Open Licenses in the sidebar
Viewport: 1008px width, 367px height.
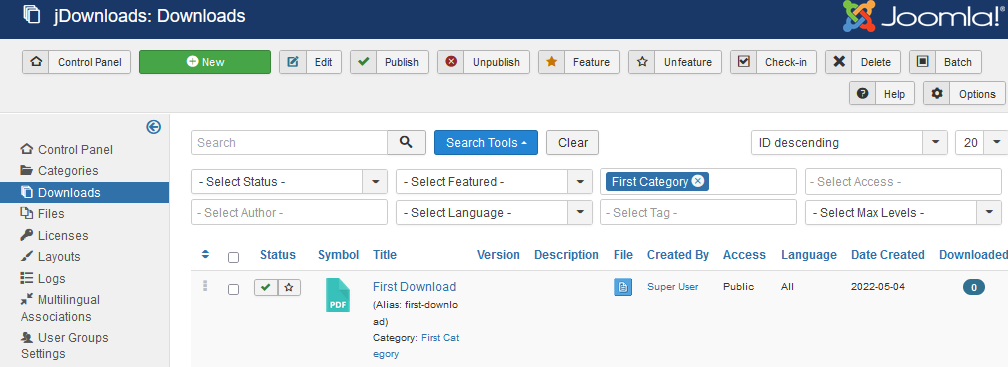pyautogui.click(x=55, y=236)
